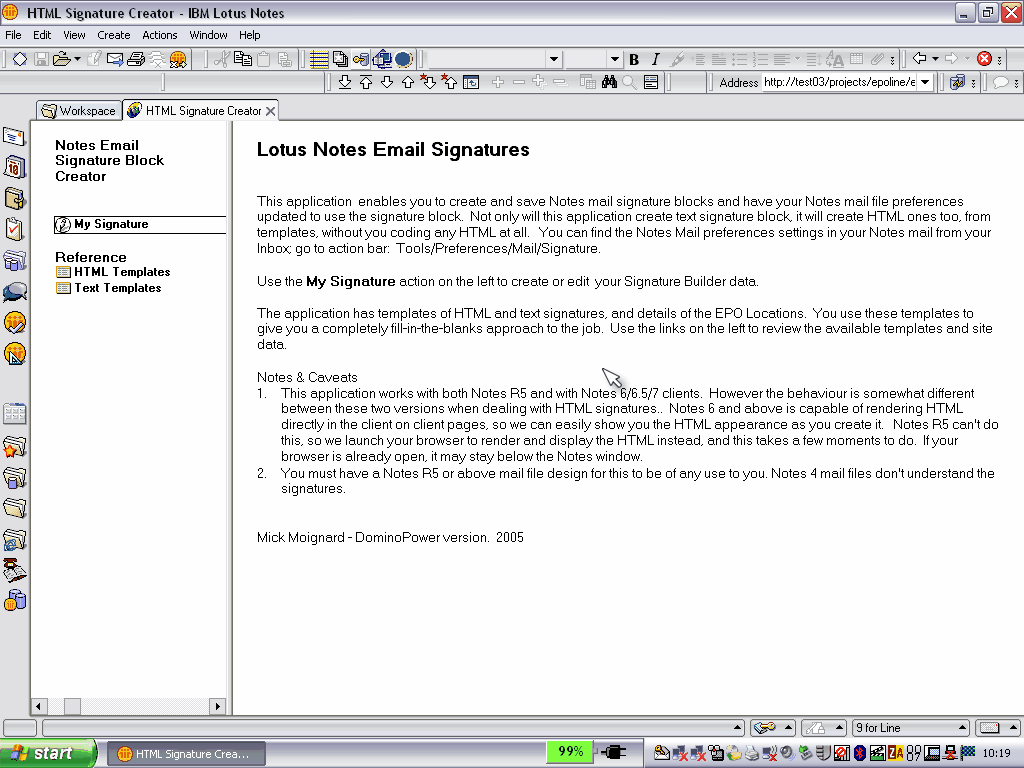Click the Windows Start button
This screenshot has height=768, width=1024.
pos(48,753)
